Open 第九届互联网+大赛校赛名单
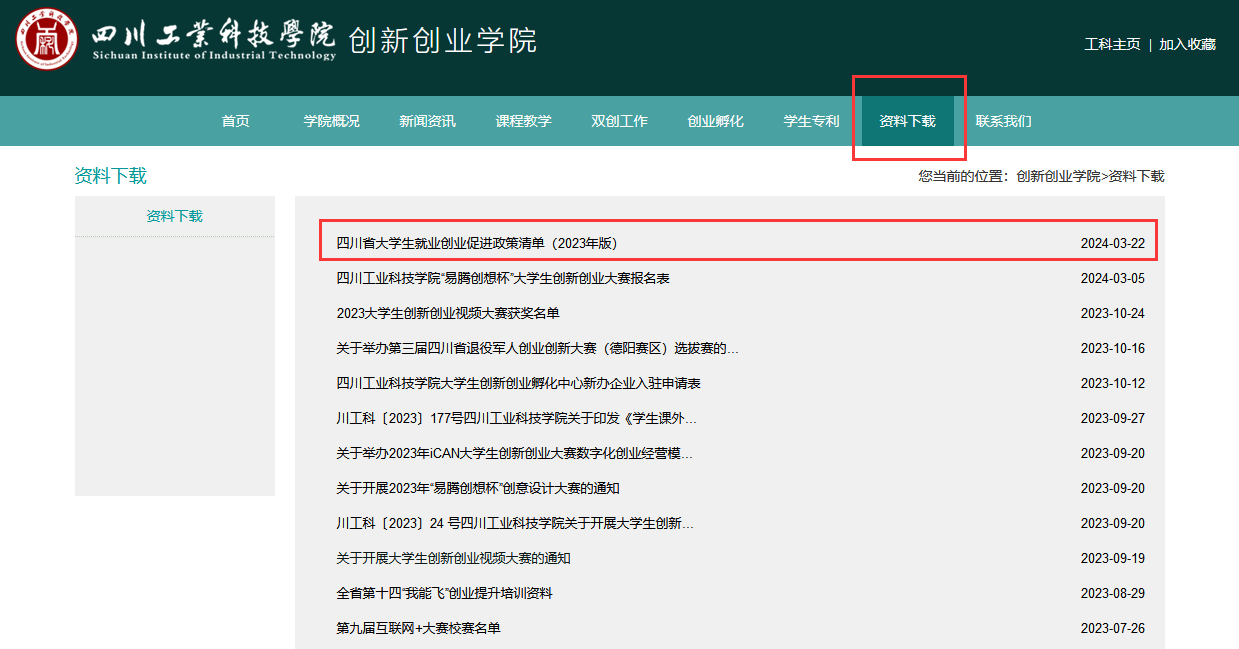1239x649 pixels. coord(418,628)
